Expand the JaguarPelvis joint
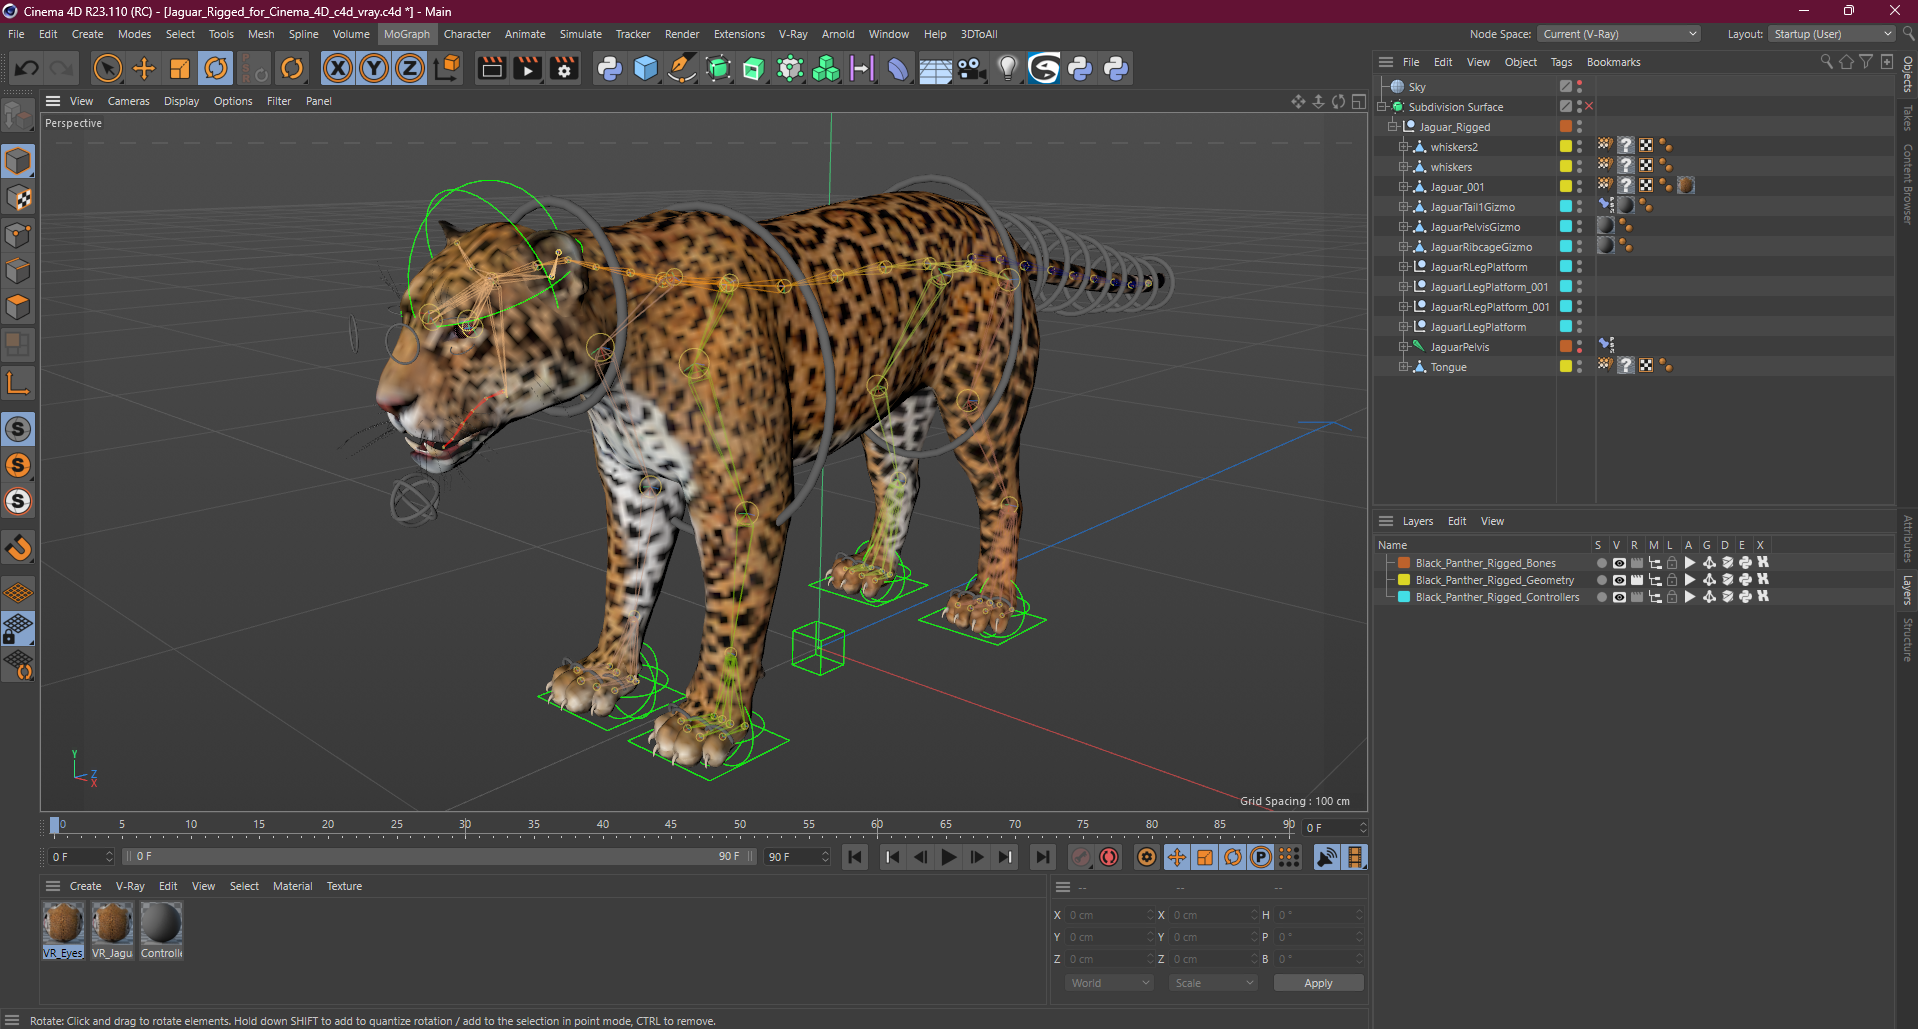This screenshot has width=1918, height=1029. tap(1404, 347)
